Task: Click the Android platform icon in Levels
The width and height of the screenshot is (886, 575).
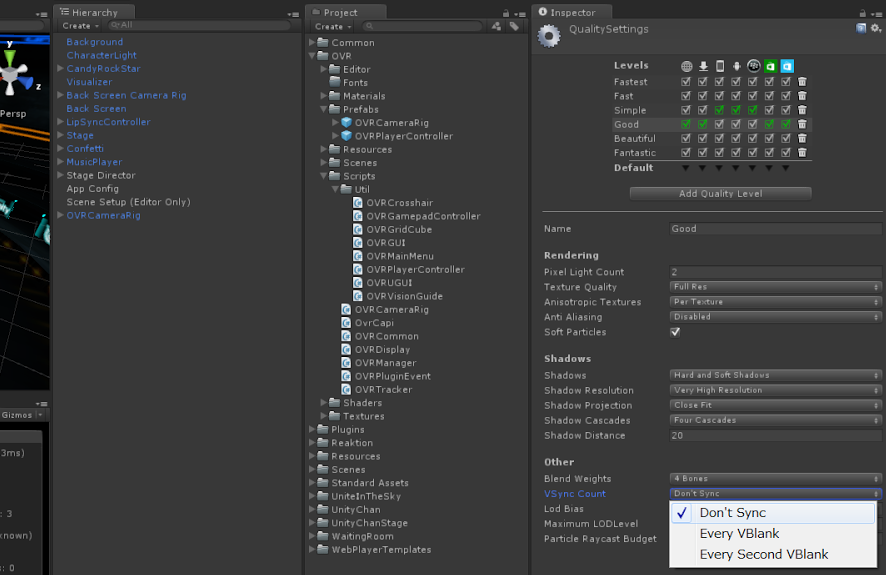Action: coord(736,66)
